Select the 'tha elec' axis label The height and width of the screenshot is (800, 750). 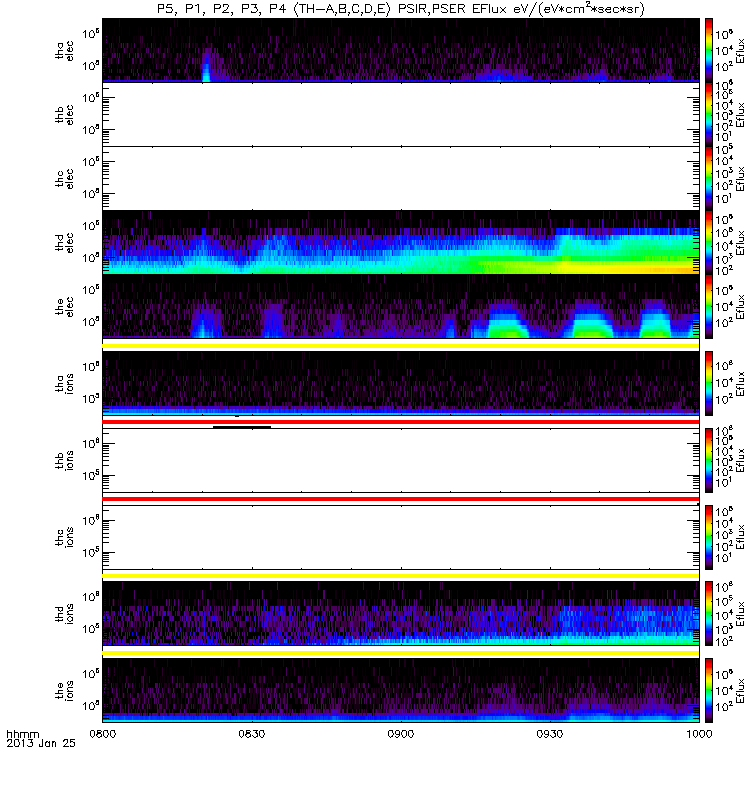point(65,51)
